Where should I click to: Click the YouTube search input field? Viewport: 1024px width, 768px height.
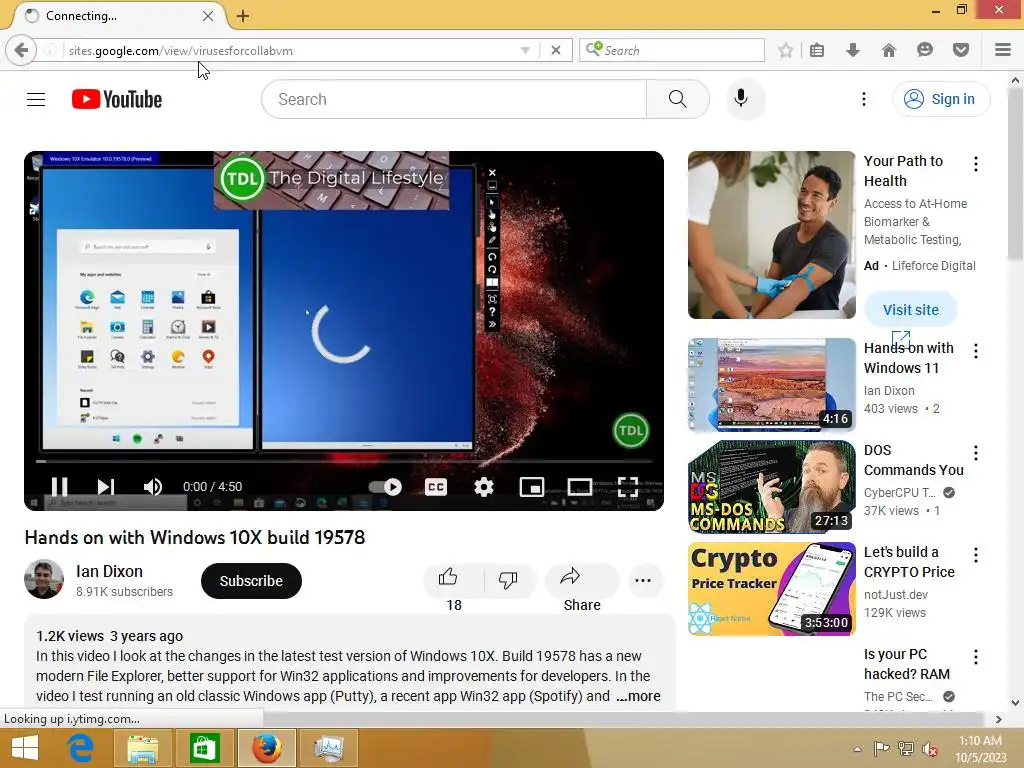[455, 99]
